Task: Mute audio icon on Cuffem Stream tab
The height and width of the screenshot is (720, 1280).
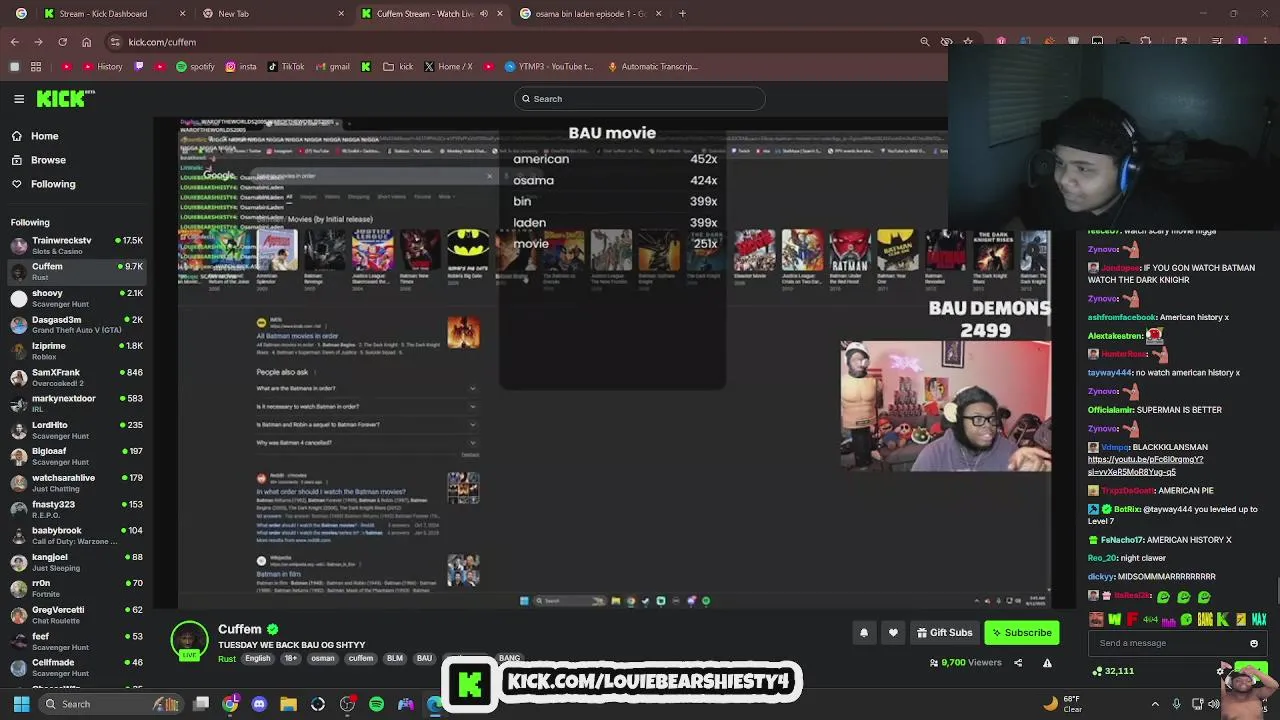Action: (x=484, y=14)
